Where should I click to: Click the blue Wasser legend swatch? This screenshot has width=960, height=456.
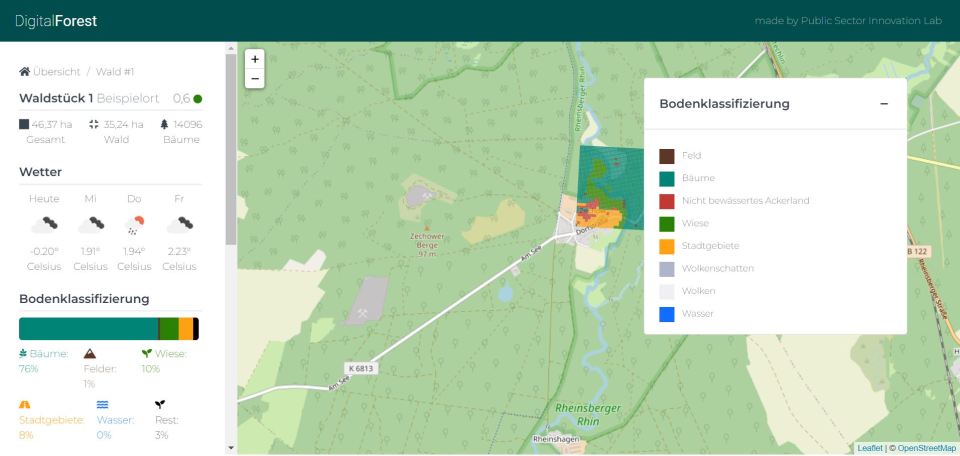click(667, 314)
